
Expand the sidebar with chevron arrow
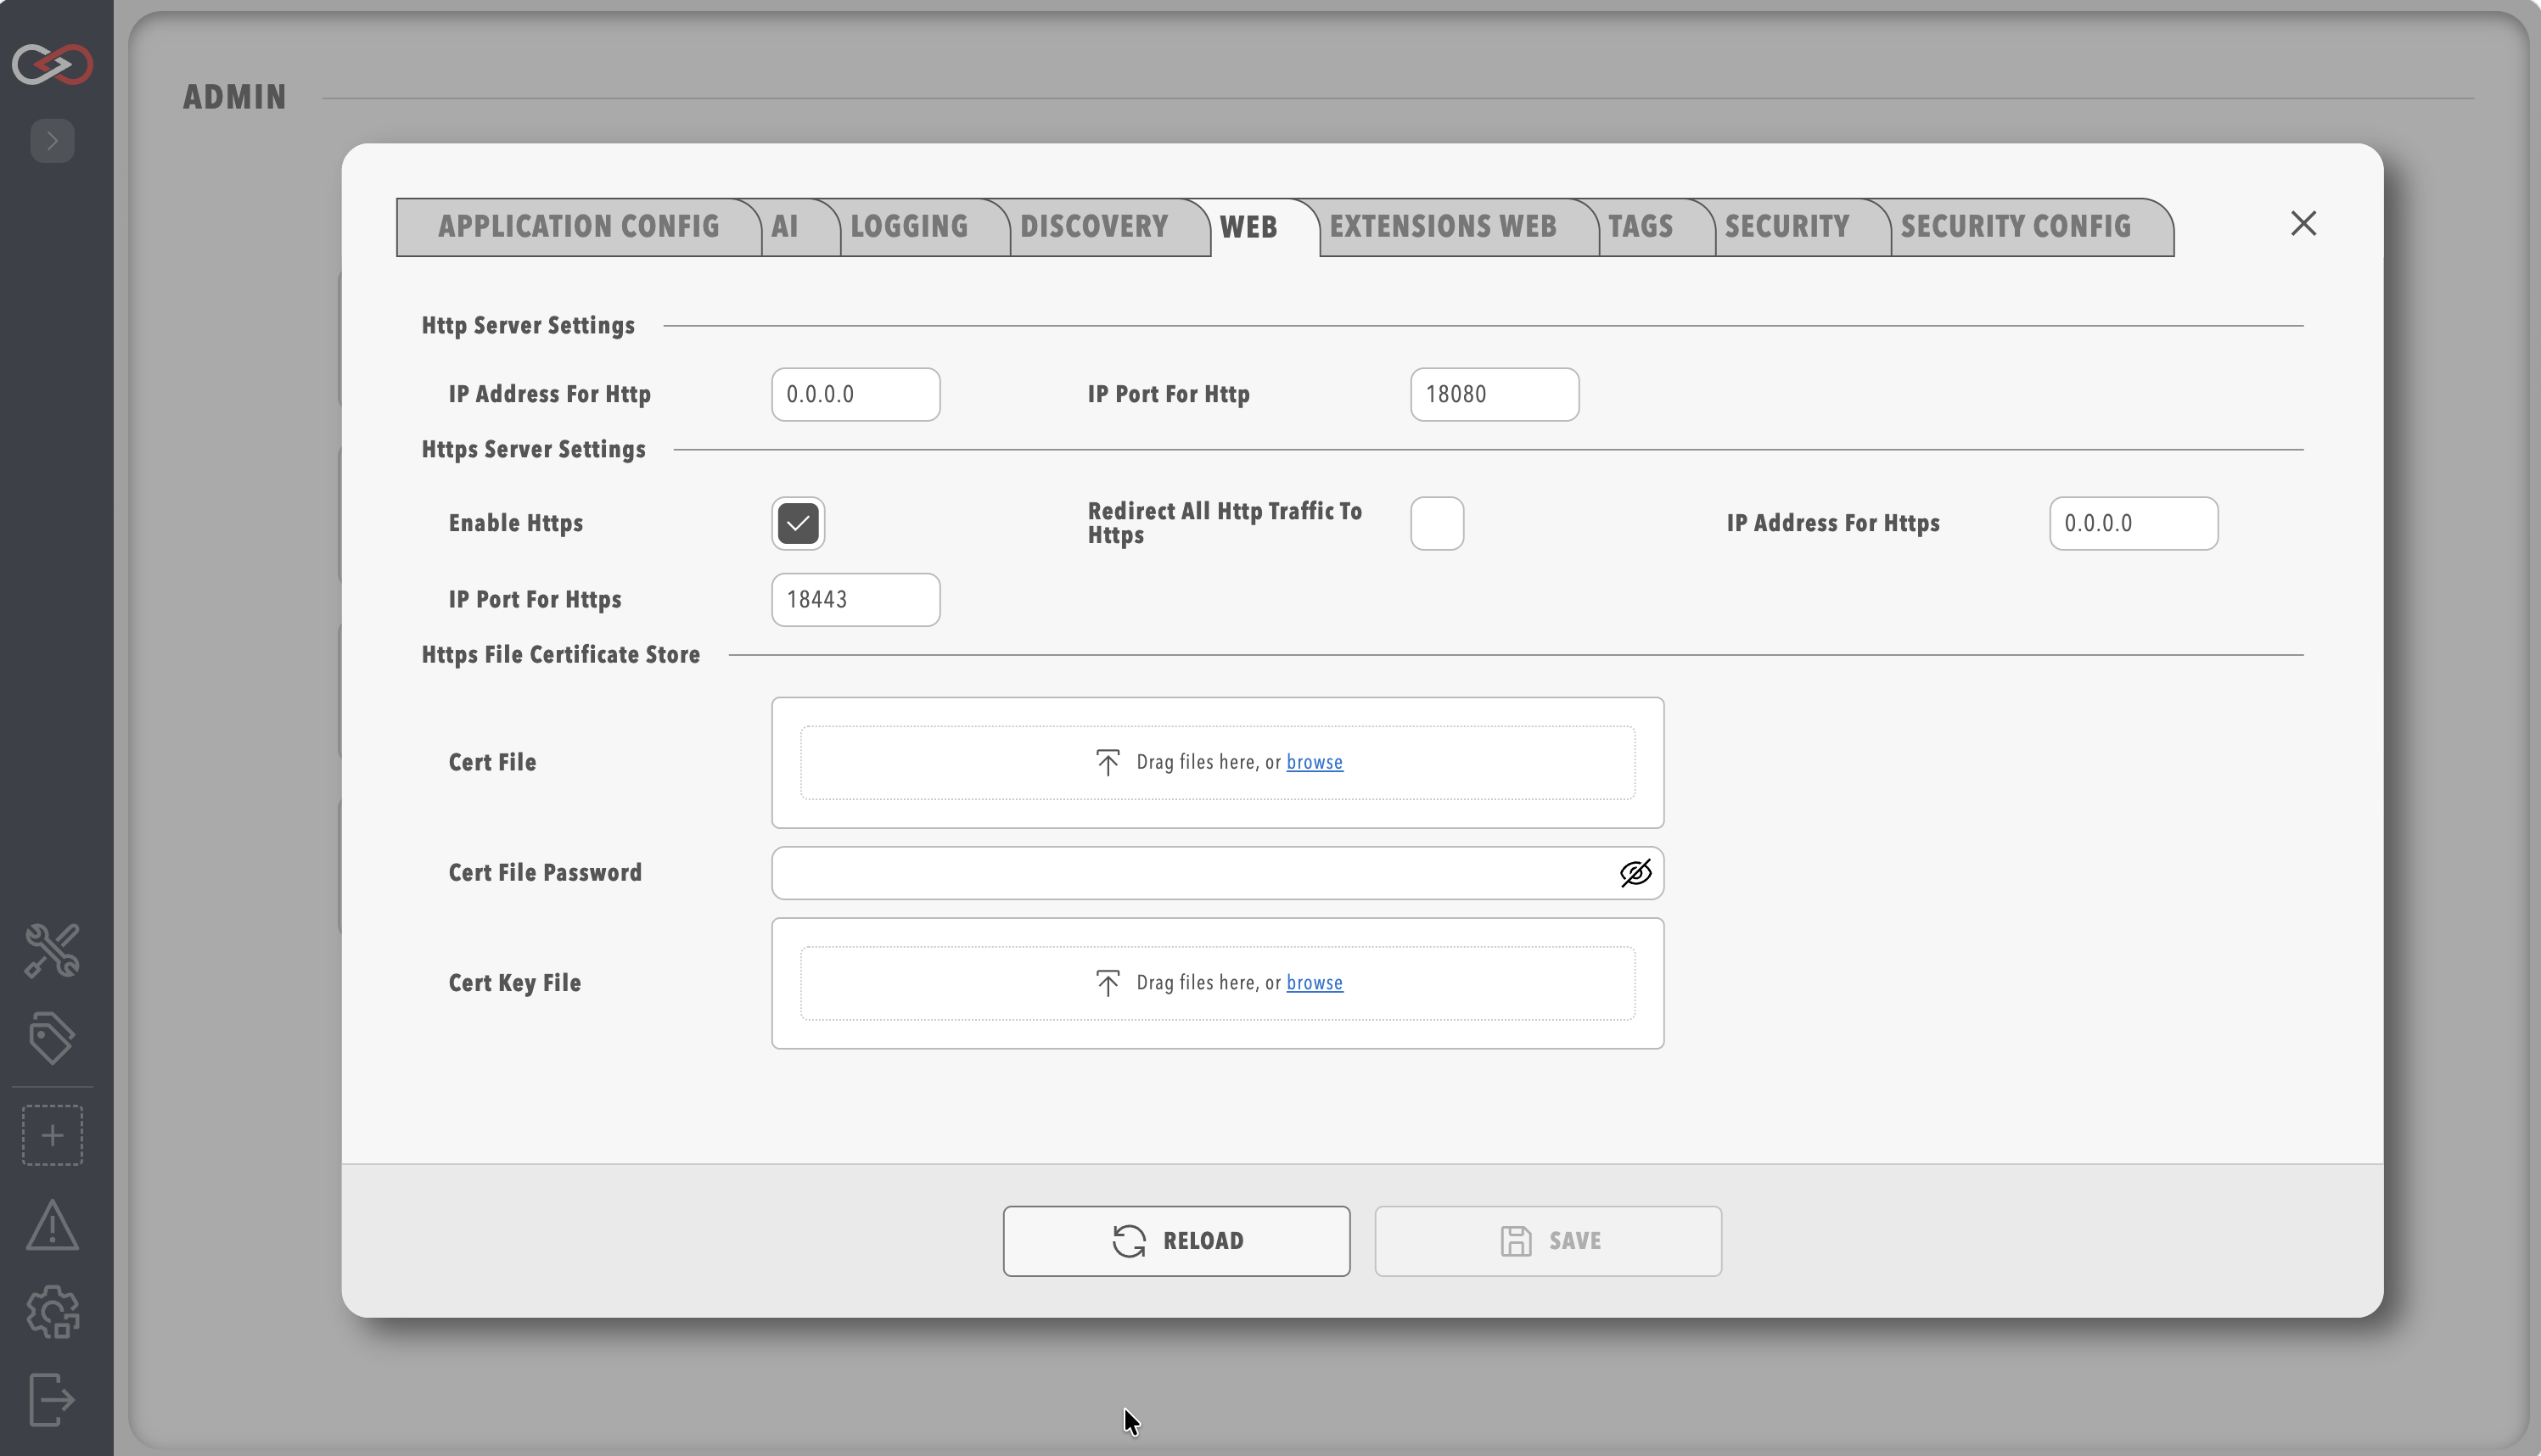click(x=52, y=141)
